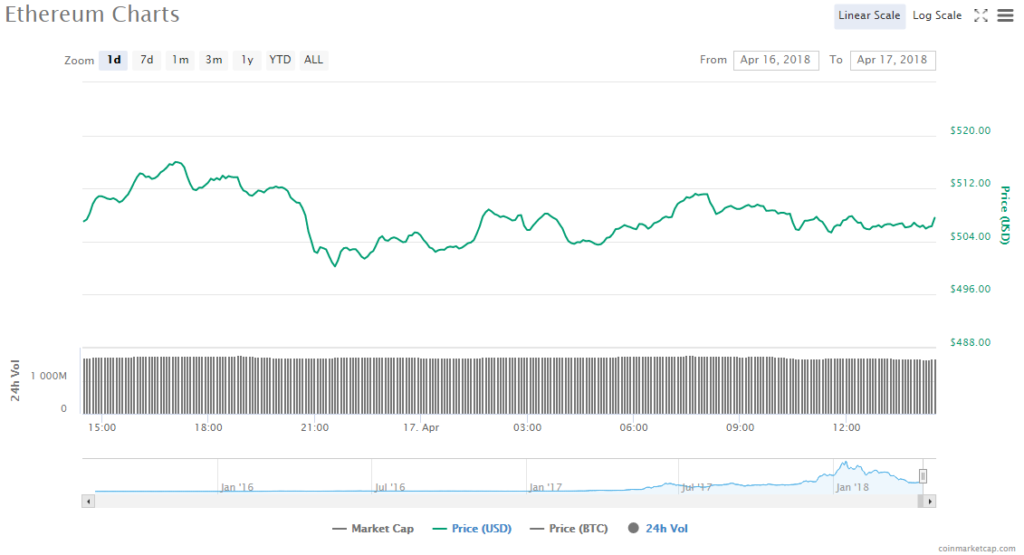Choose the 1y zoom option

click(247, 60)
